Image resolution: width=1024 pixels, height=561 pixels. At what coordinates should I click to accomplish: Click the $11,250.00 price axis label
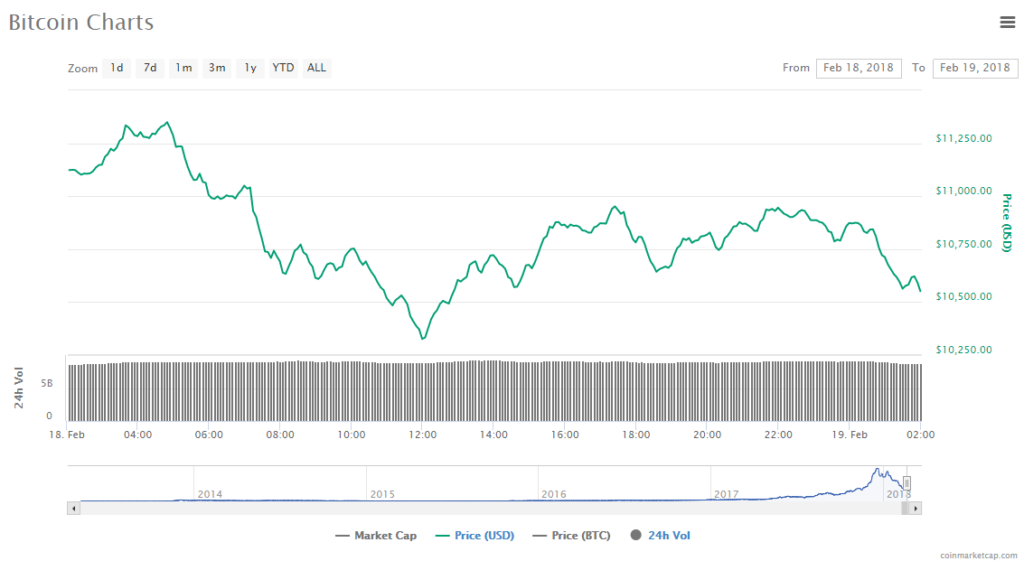[x=963, y=138]
